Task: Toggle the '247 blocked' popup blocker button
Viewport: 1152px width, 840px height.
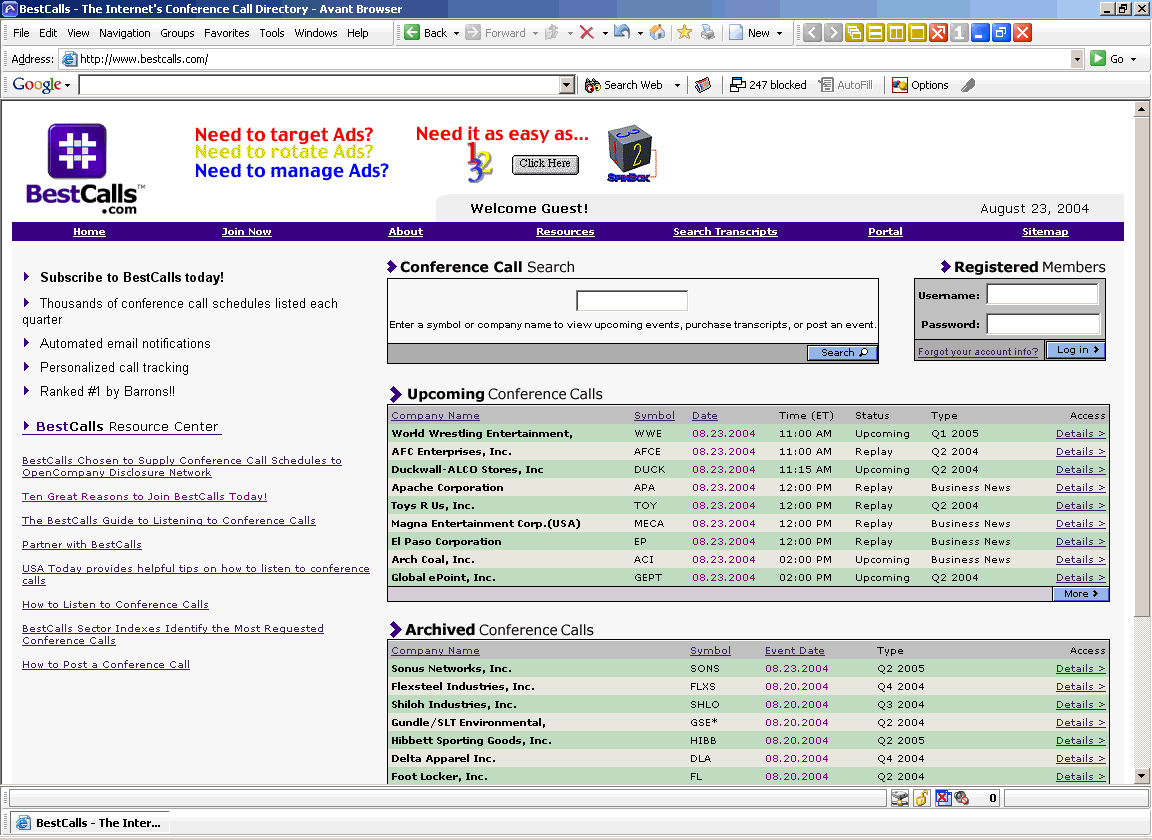Action: [x=768, y=85]
